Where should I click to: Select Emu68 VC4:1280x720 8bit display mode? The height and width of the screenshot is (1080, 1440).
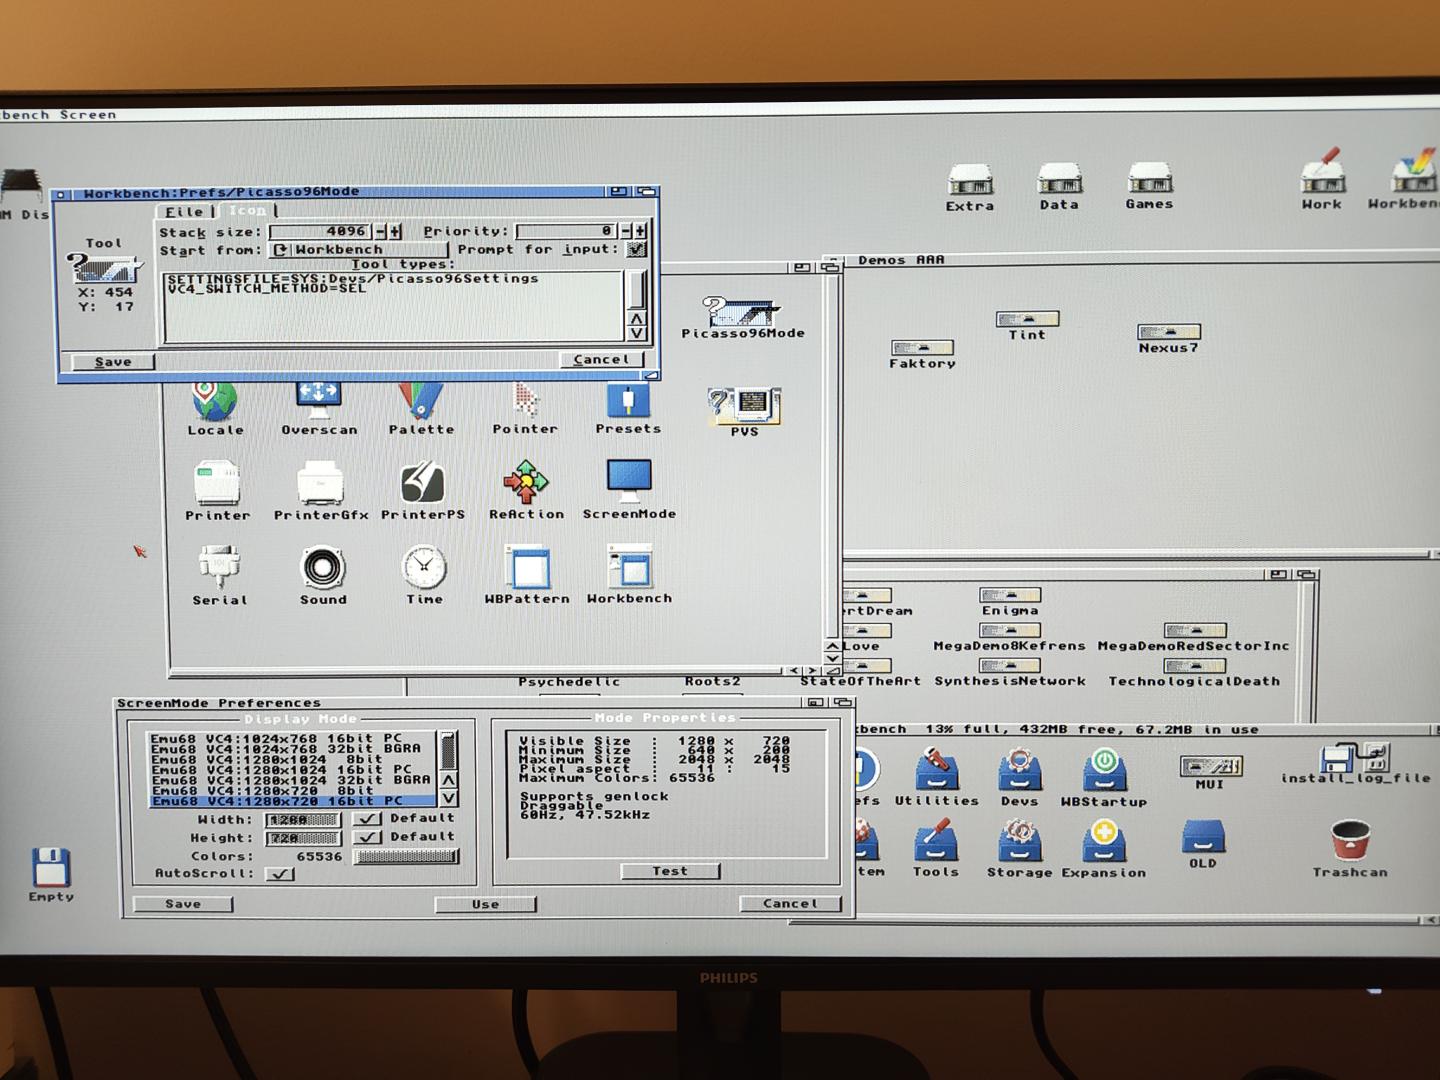(292, 790)
